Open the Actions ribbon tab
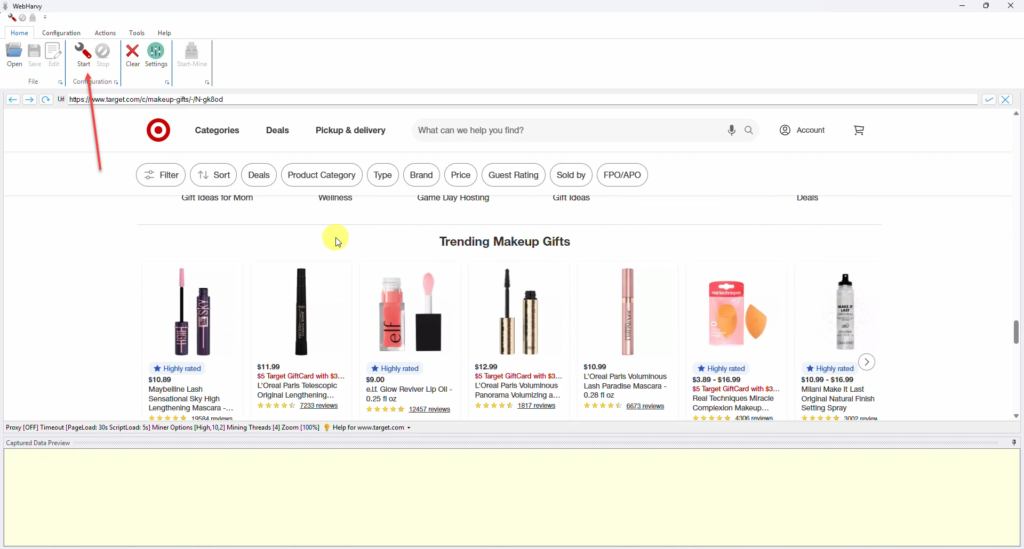The width and height of the screenshot is (1024, 549). [x=105, y=33]
